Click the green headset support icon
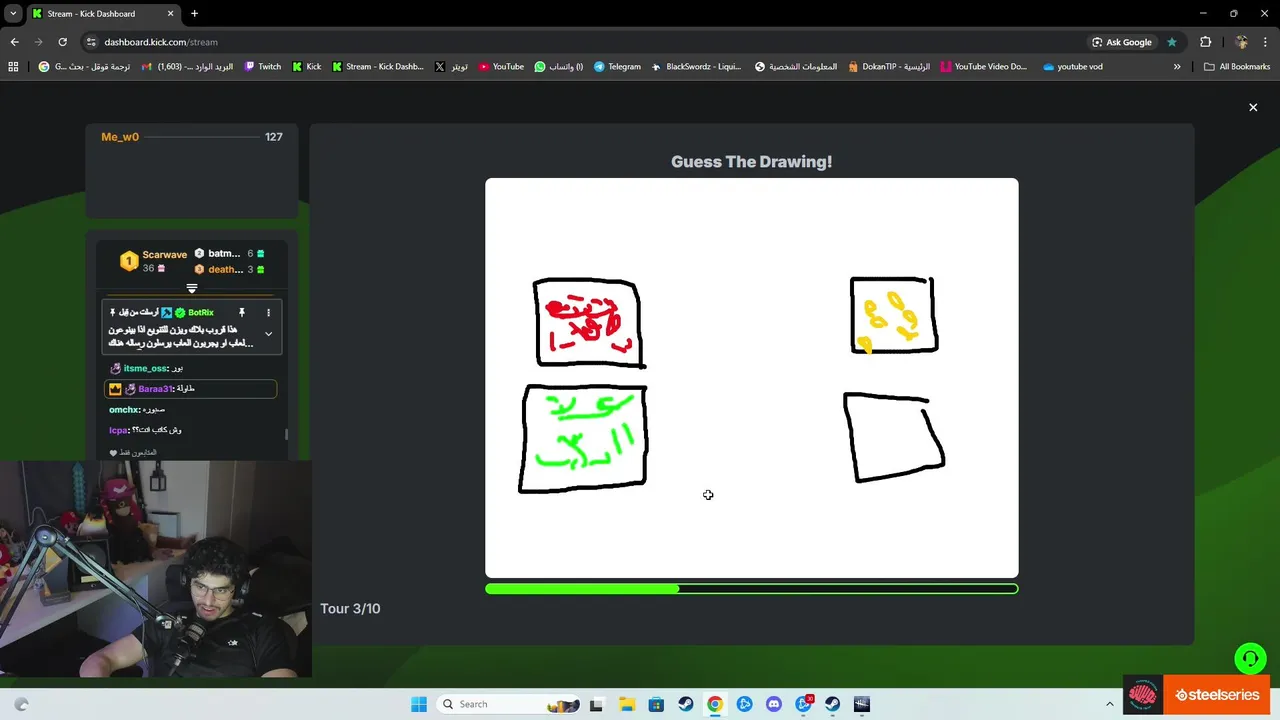1280x720 pixels. tap(1250, 658)
